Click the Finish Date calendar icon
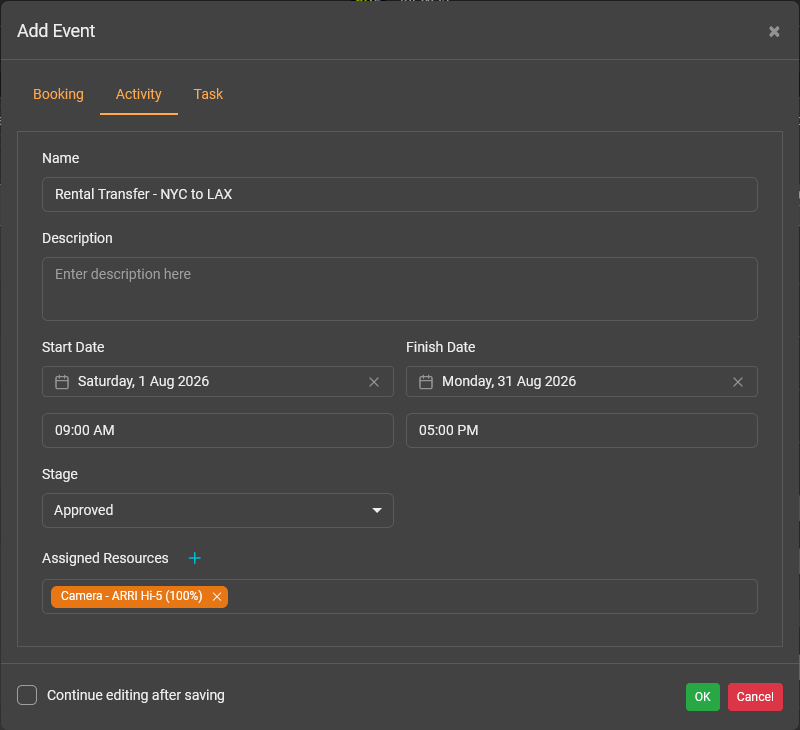This screenshot has width=800, height=730. [x=426, y=382]
